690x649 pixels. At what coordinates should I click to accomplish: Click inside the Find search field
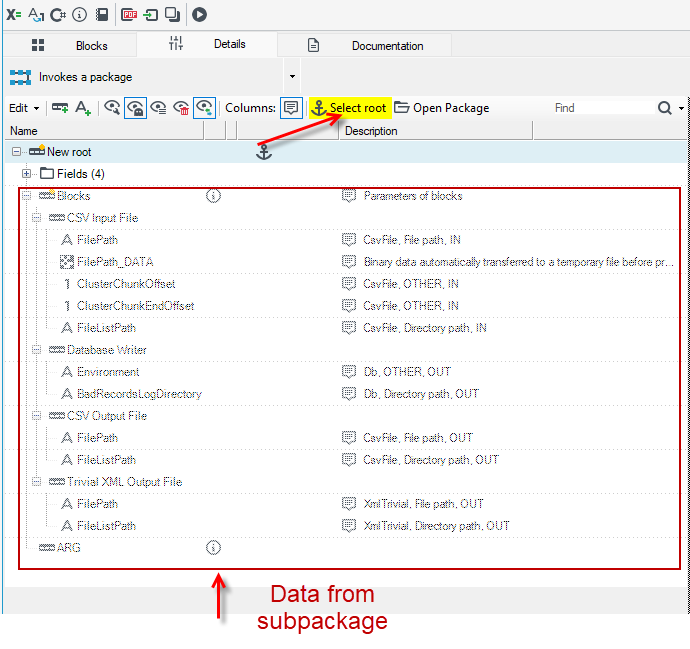point(602,108)
